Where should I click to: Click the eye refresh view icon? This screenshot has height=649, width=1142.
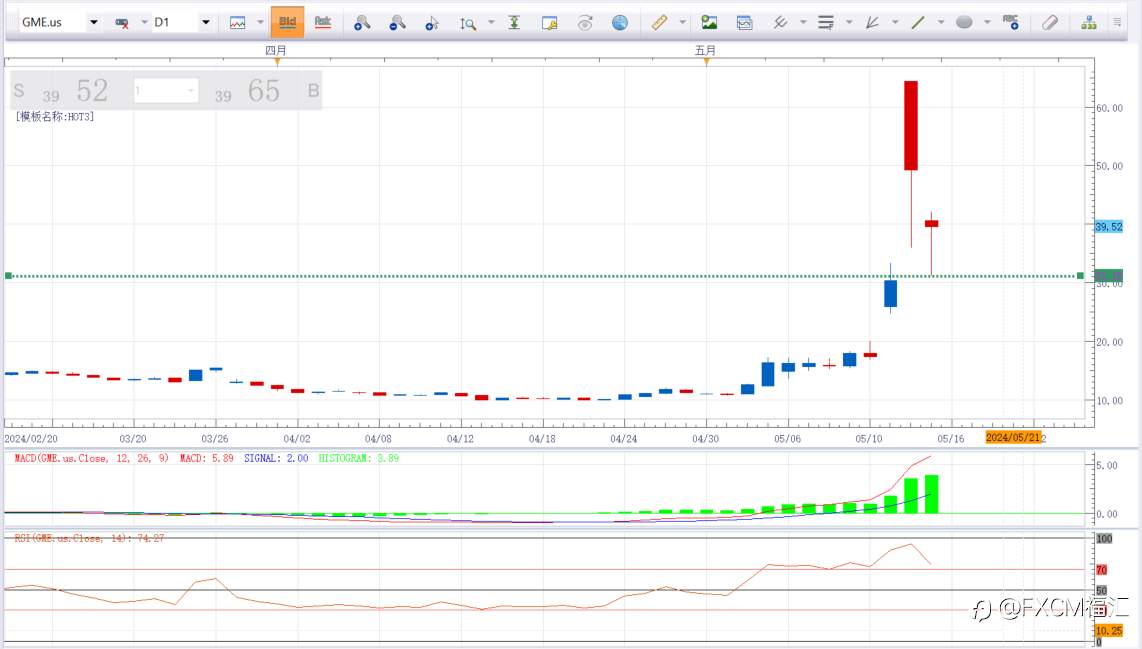click(585, 23)
